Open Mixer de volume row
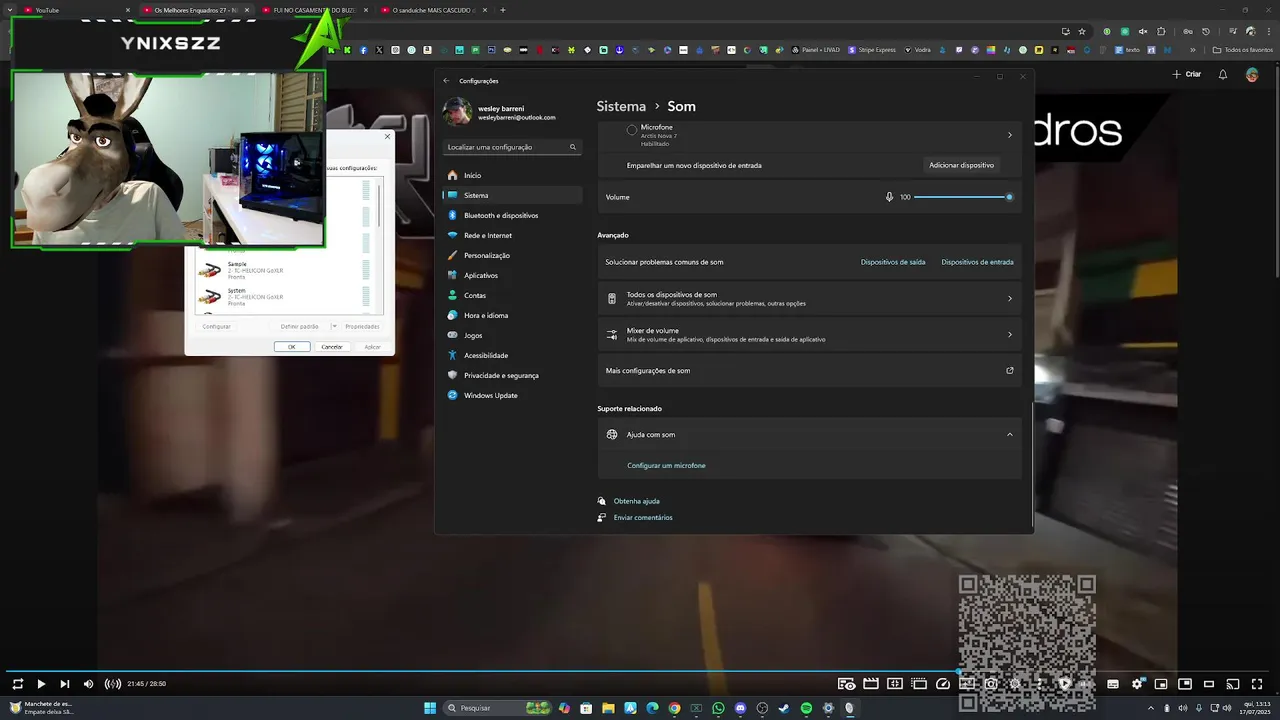Screen dimensions: 1280x720 pos(809,335)
